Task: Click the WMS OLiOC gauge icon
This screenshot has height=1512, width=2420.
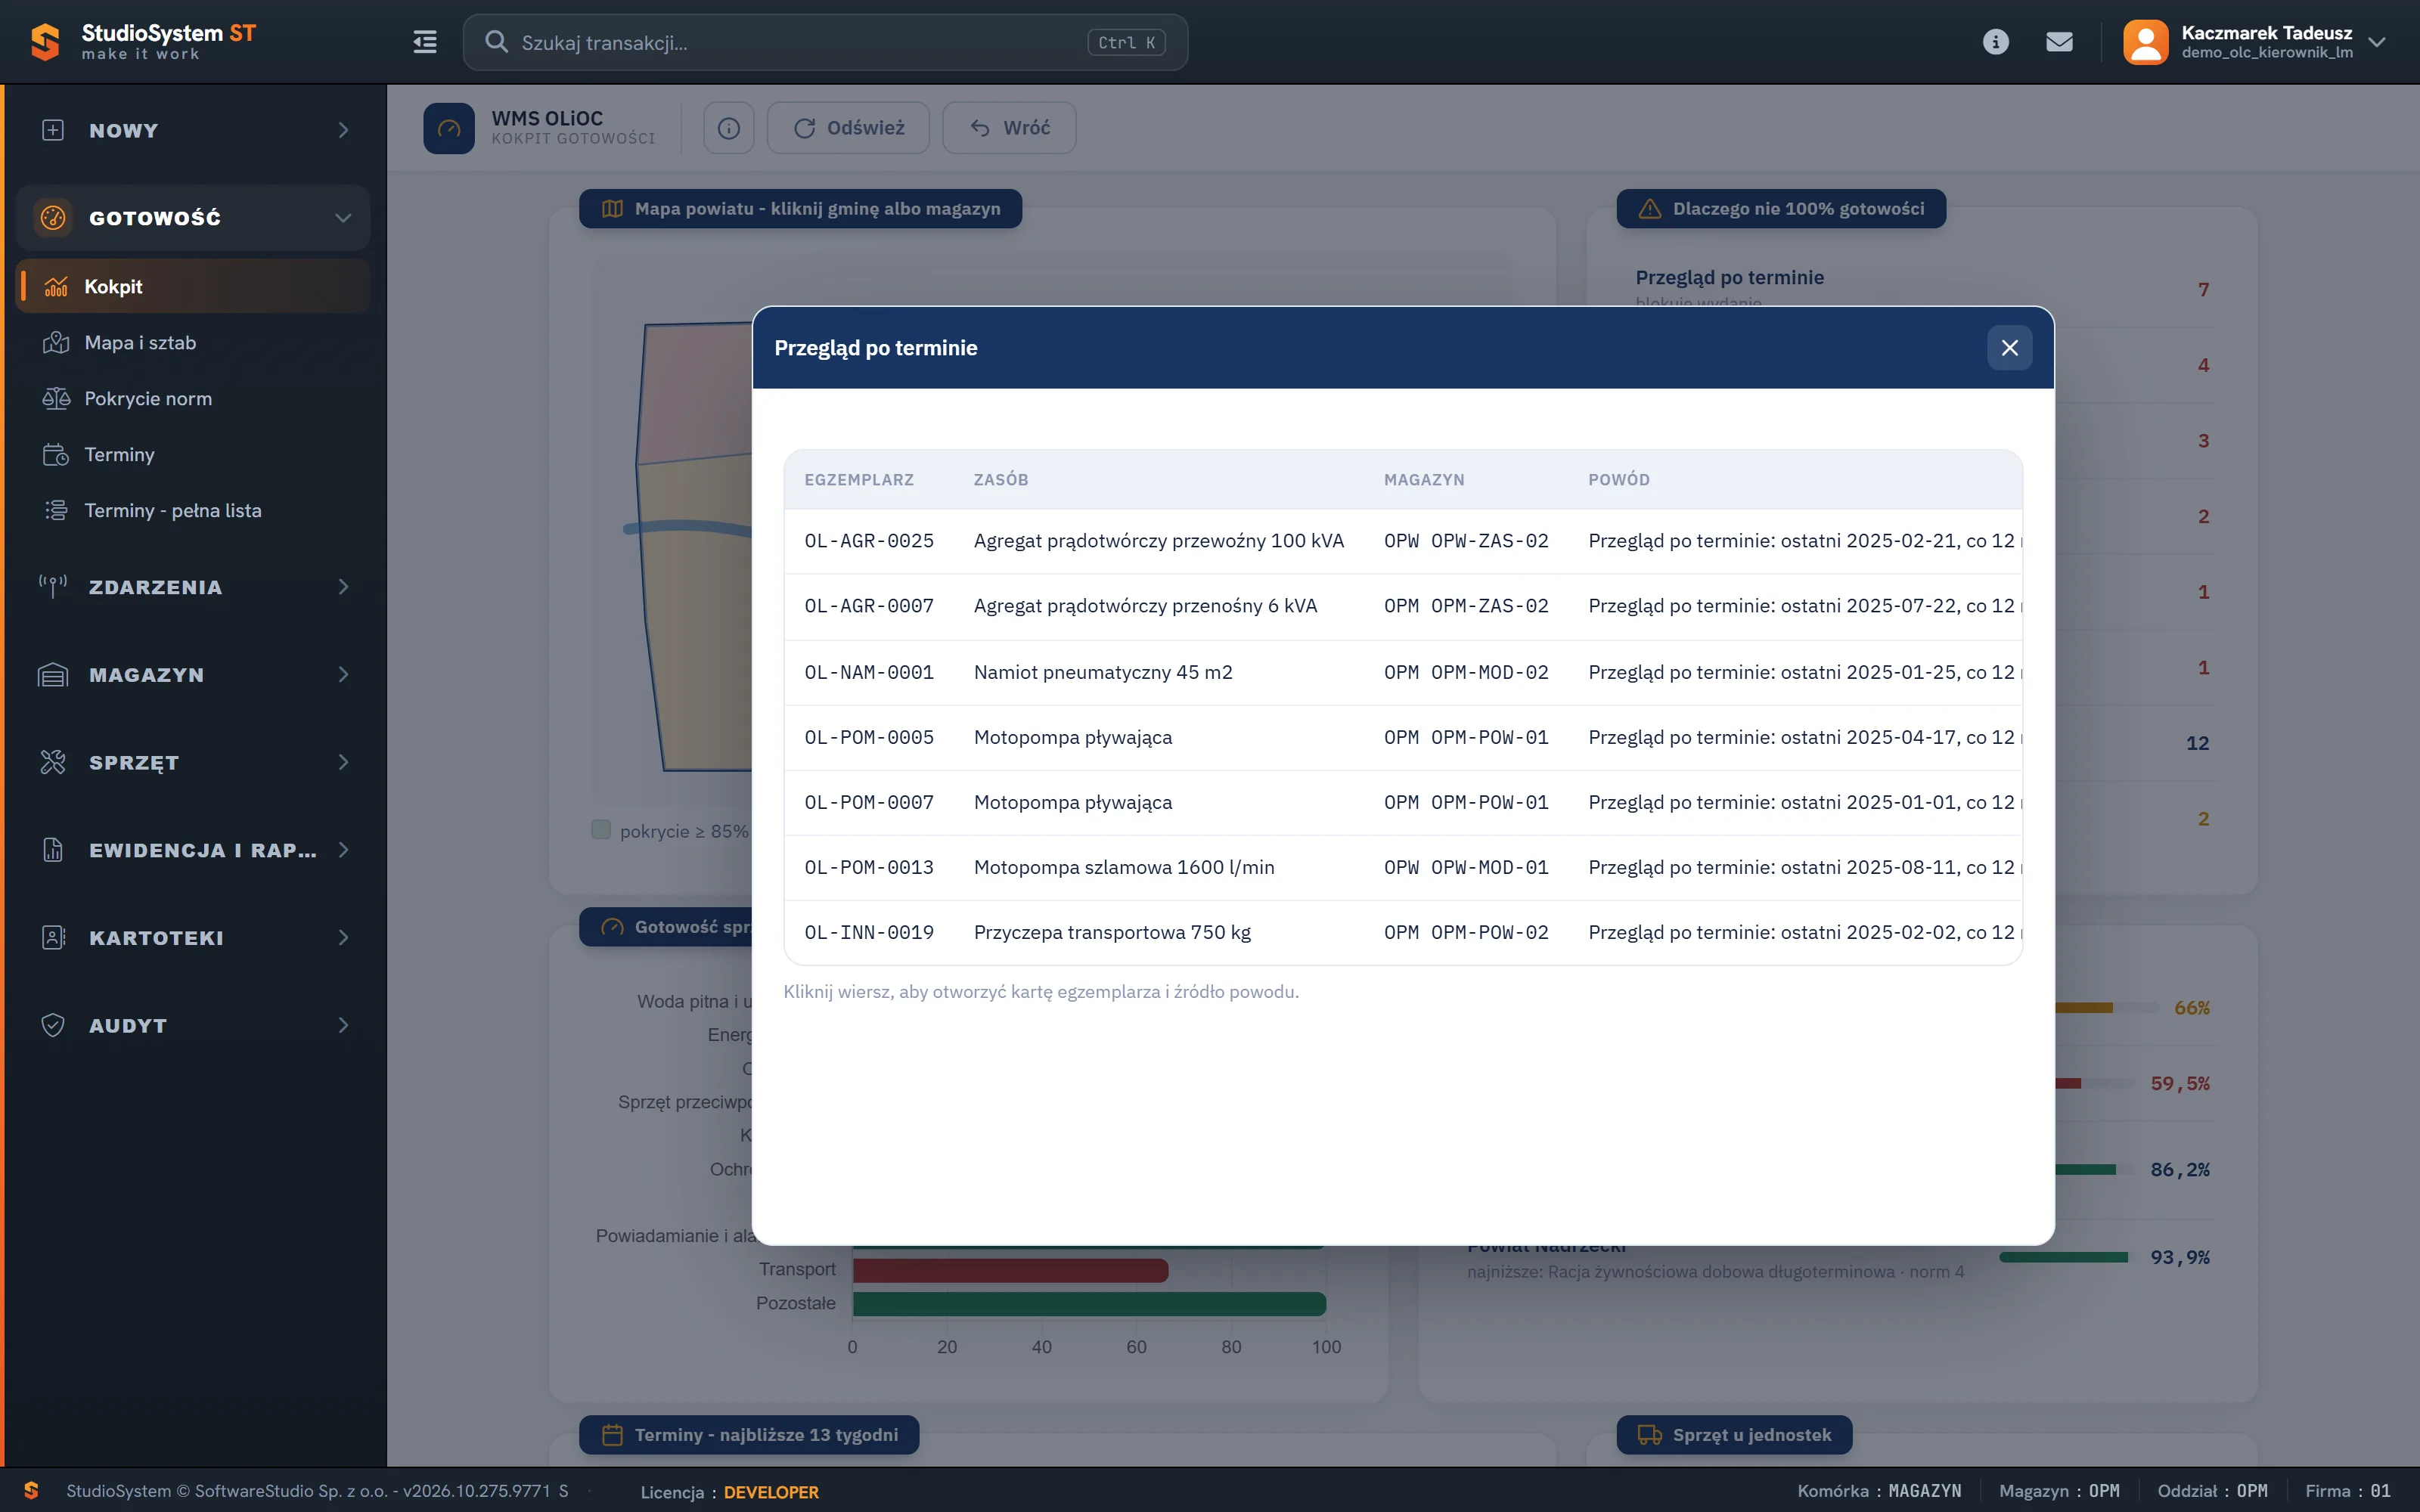Action: (449, 128)
